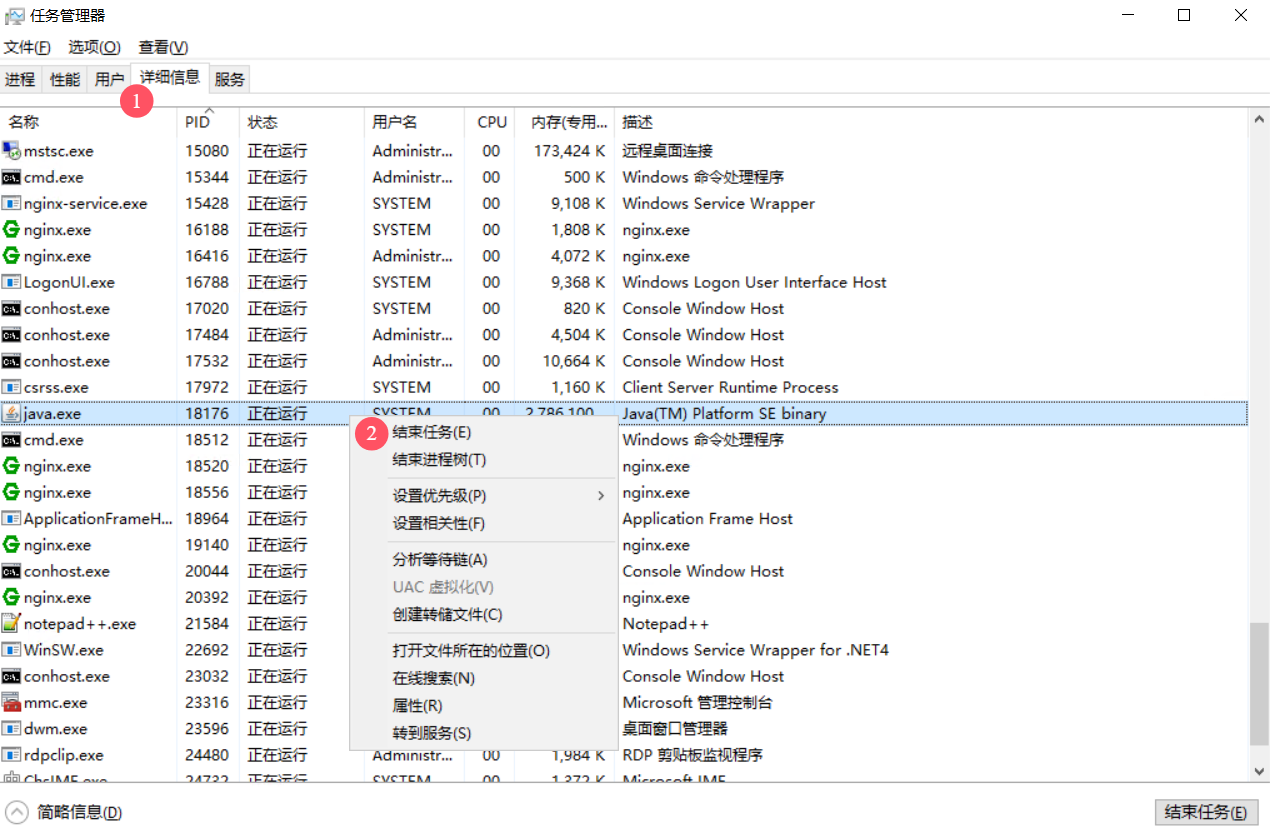Viewport: 1270px width, 835px height.
Task: Select the ApplicationFrameH... process icon
Action: tap(11, 518)
